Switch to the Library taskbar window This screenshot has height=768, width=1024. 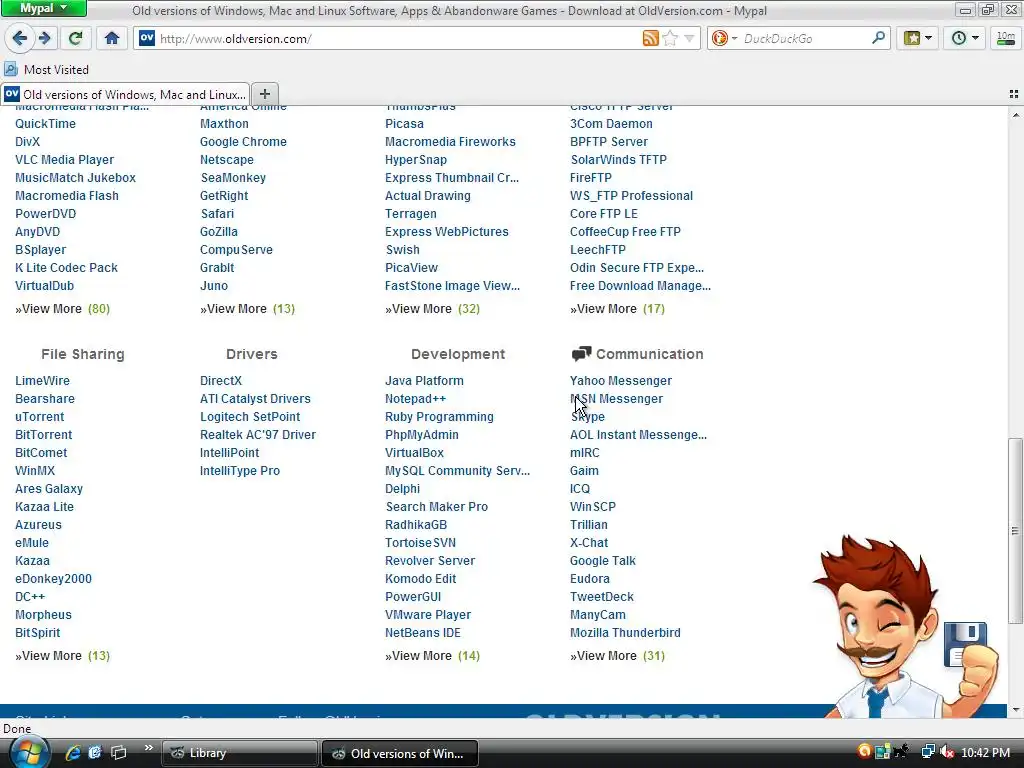(x=240, y=753)
